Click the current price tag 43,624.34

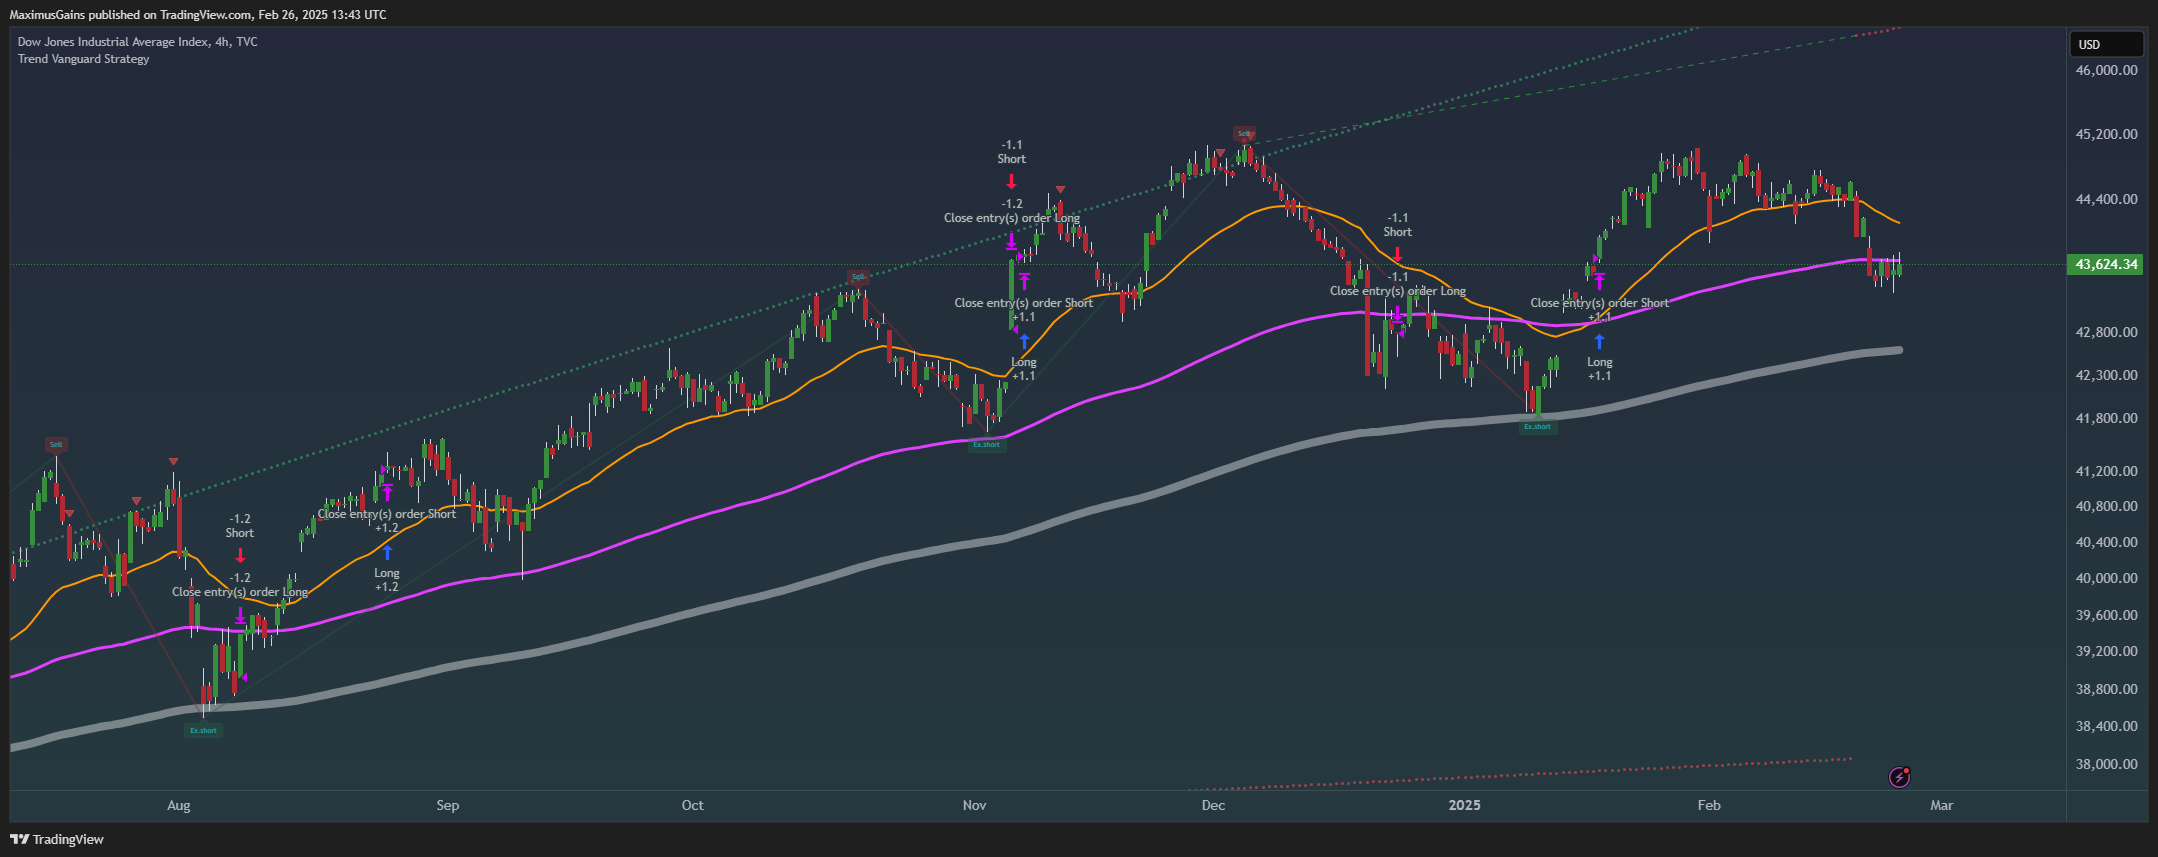(x=2105, y=264)
